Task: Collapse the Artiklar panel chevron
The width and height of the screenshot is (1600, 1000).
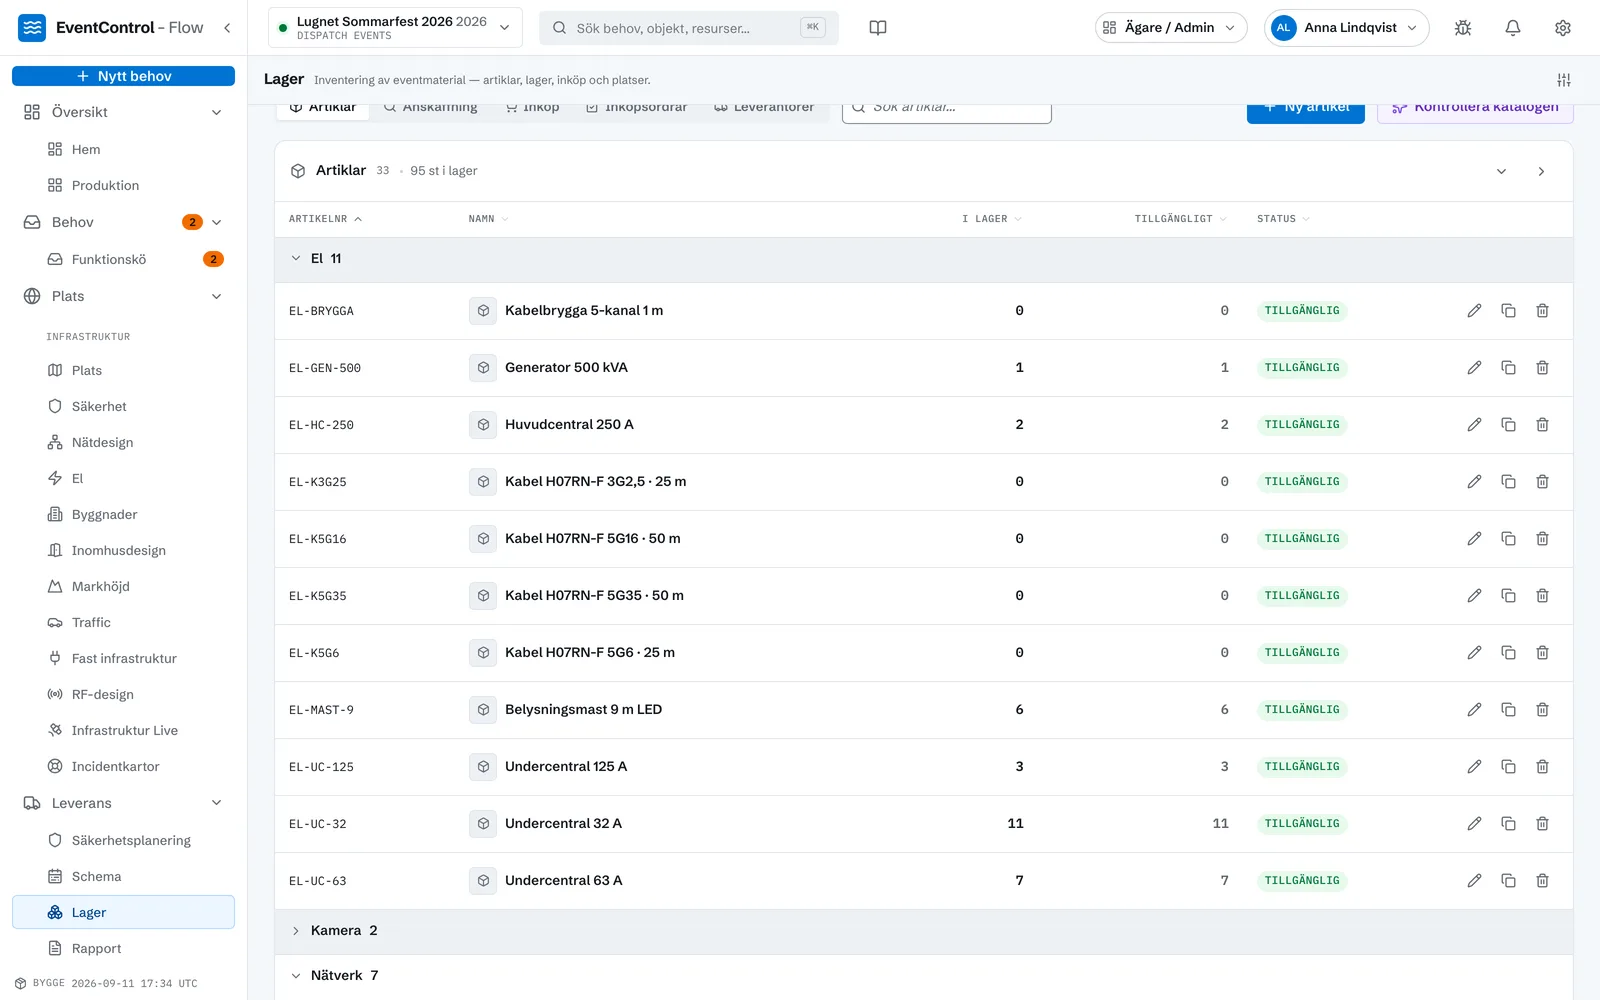Action: [x=1501, y=172]
